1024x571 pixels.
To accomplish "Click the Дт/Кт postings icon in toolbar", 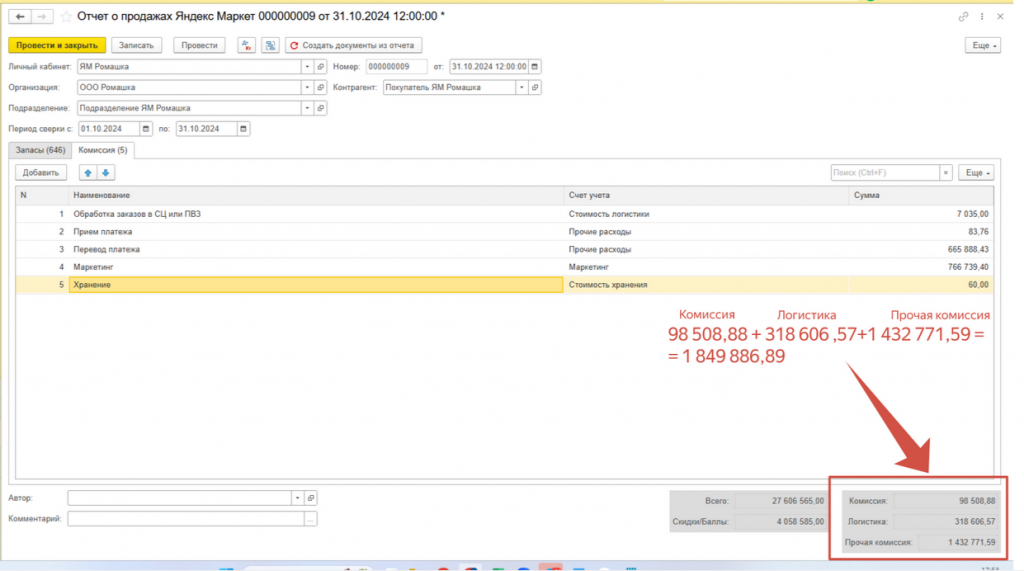I will (x=246, y=45).
